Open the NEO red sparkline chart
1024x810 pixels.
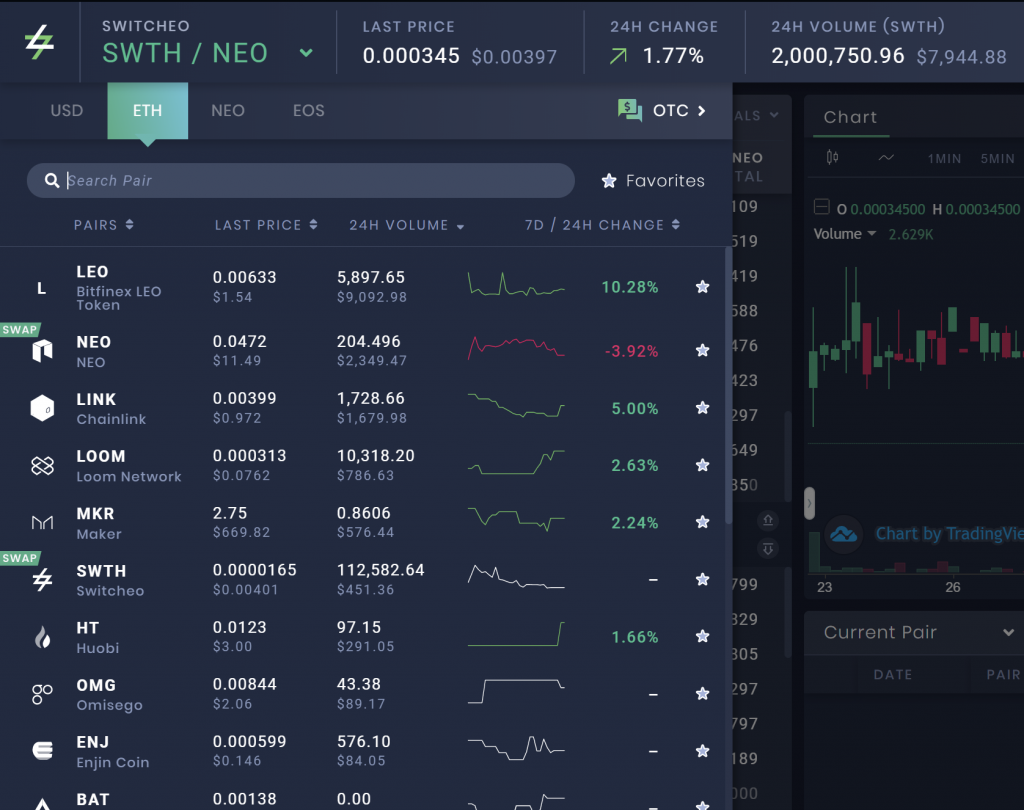516,348
